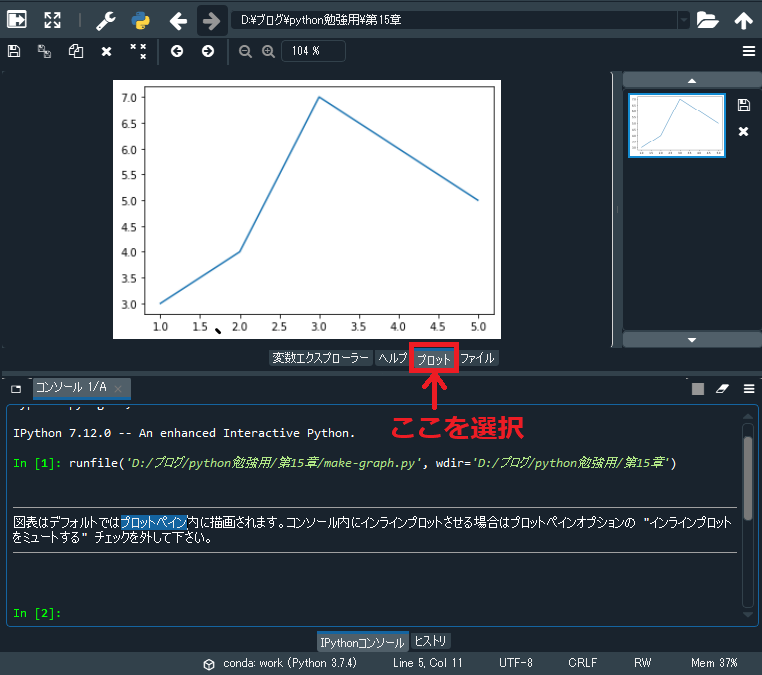
Task: Click the forward arrow in main toolbar
Action: 211,21
